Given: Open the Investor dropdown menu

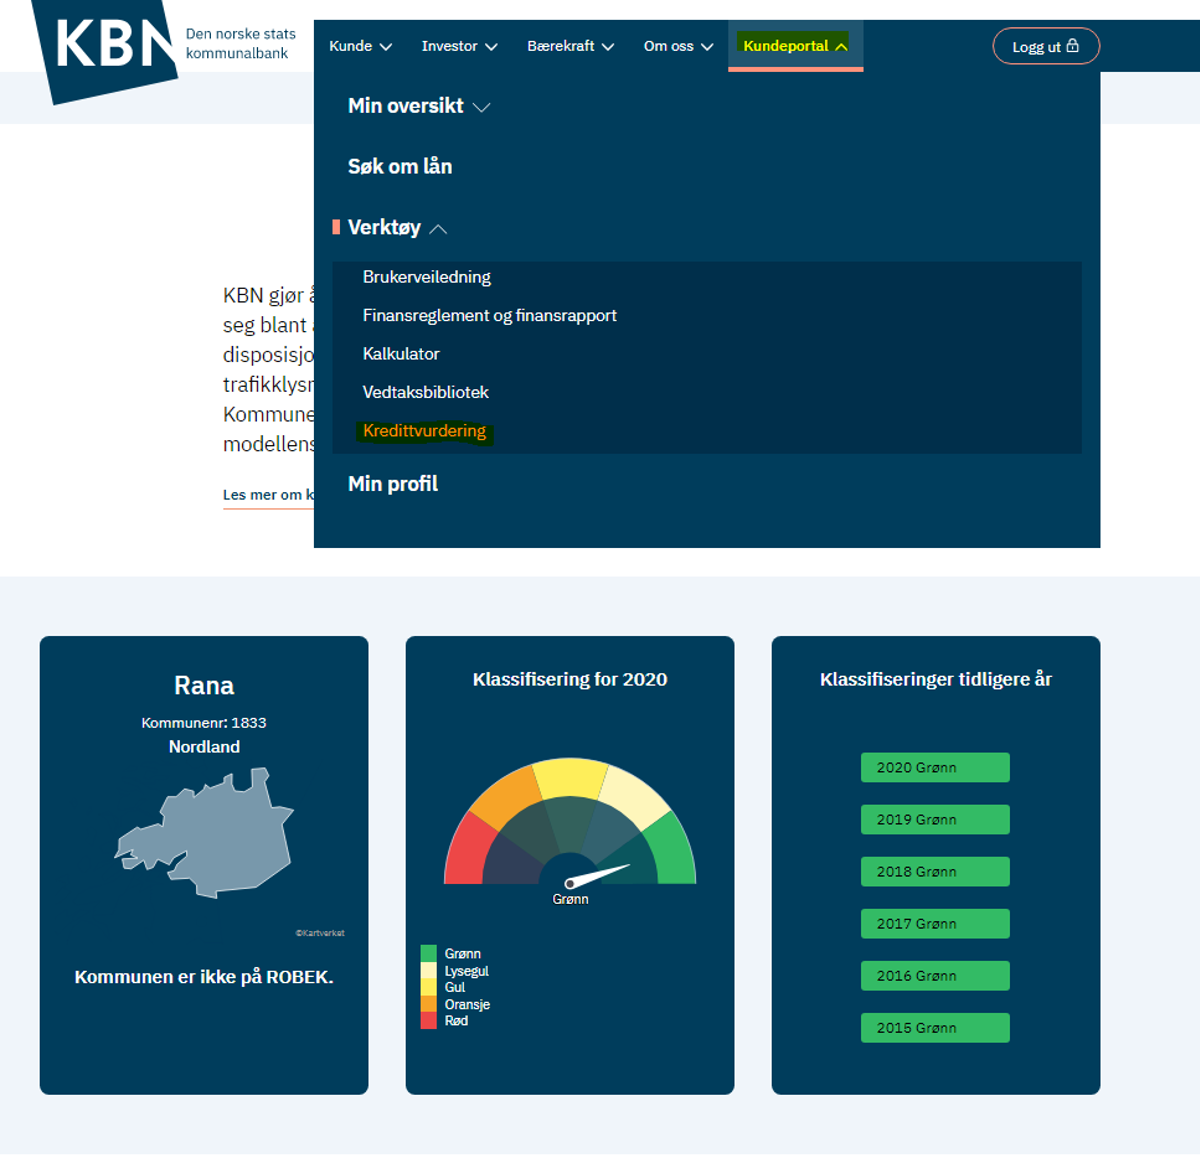Looking at the screenshot, I should tap(459, 46).
